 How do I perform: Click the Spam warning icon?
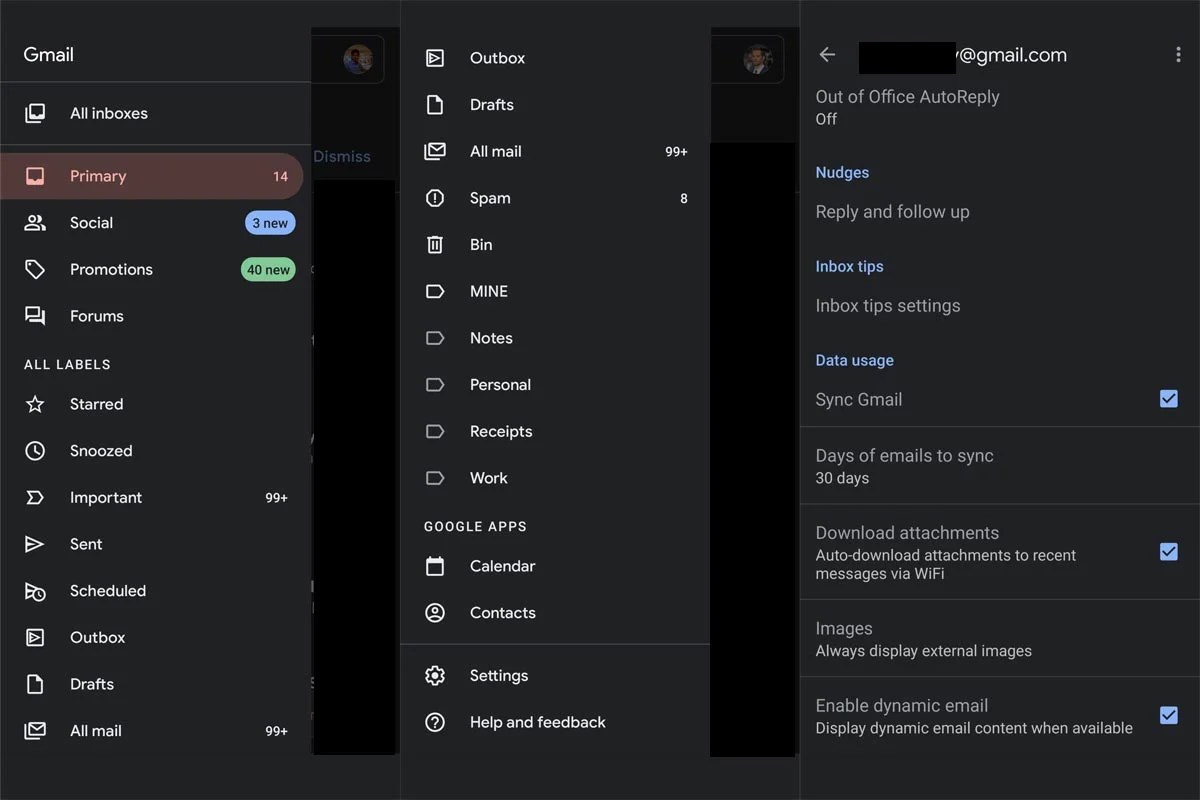point(435,198)
